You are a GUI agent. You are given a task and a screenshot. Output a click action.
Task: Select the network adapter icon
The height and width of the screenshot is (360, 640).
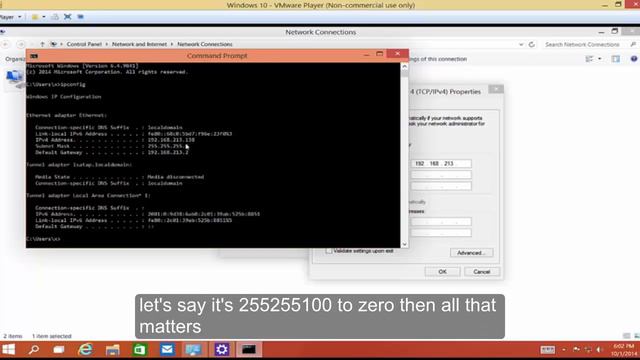pyautogui.click(x=15, y=79)
